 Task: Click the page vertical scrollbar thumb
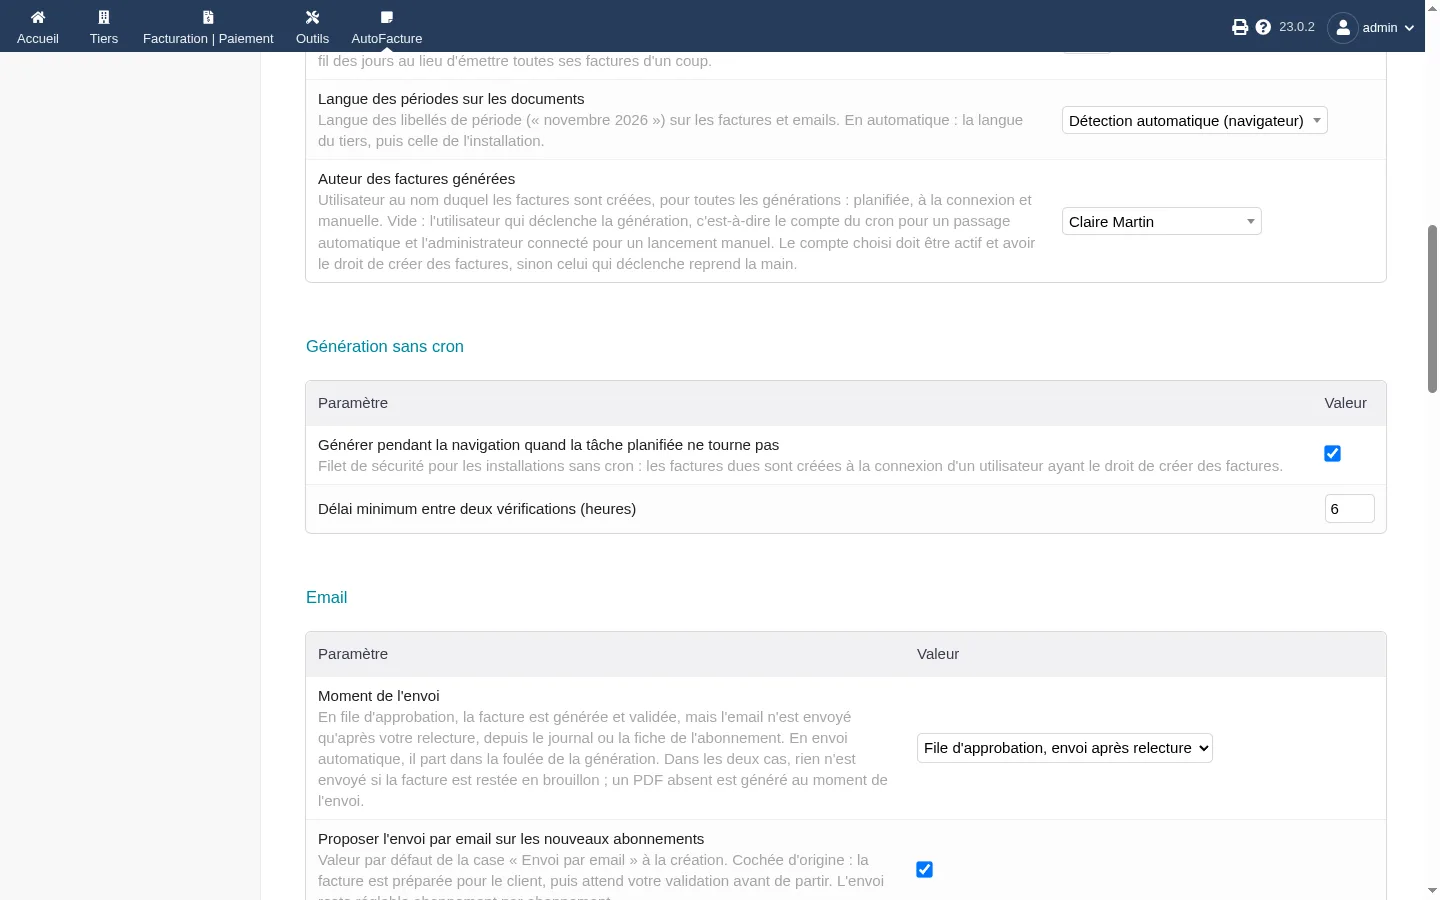[1432, 309]
